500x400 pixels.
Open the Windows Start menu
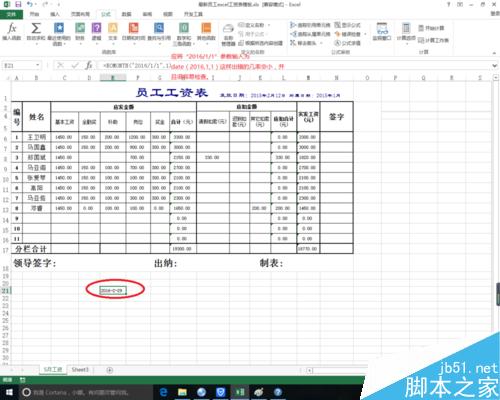[9, 392]
